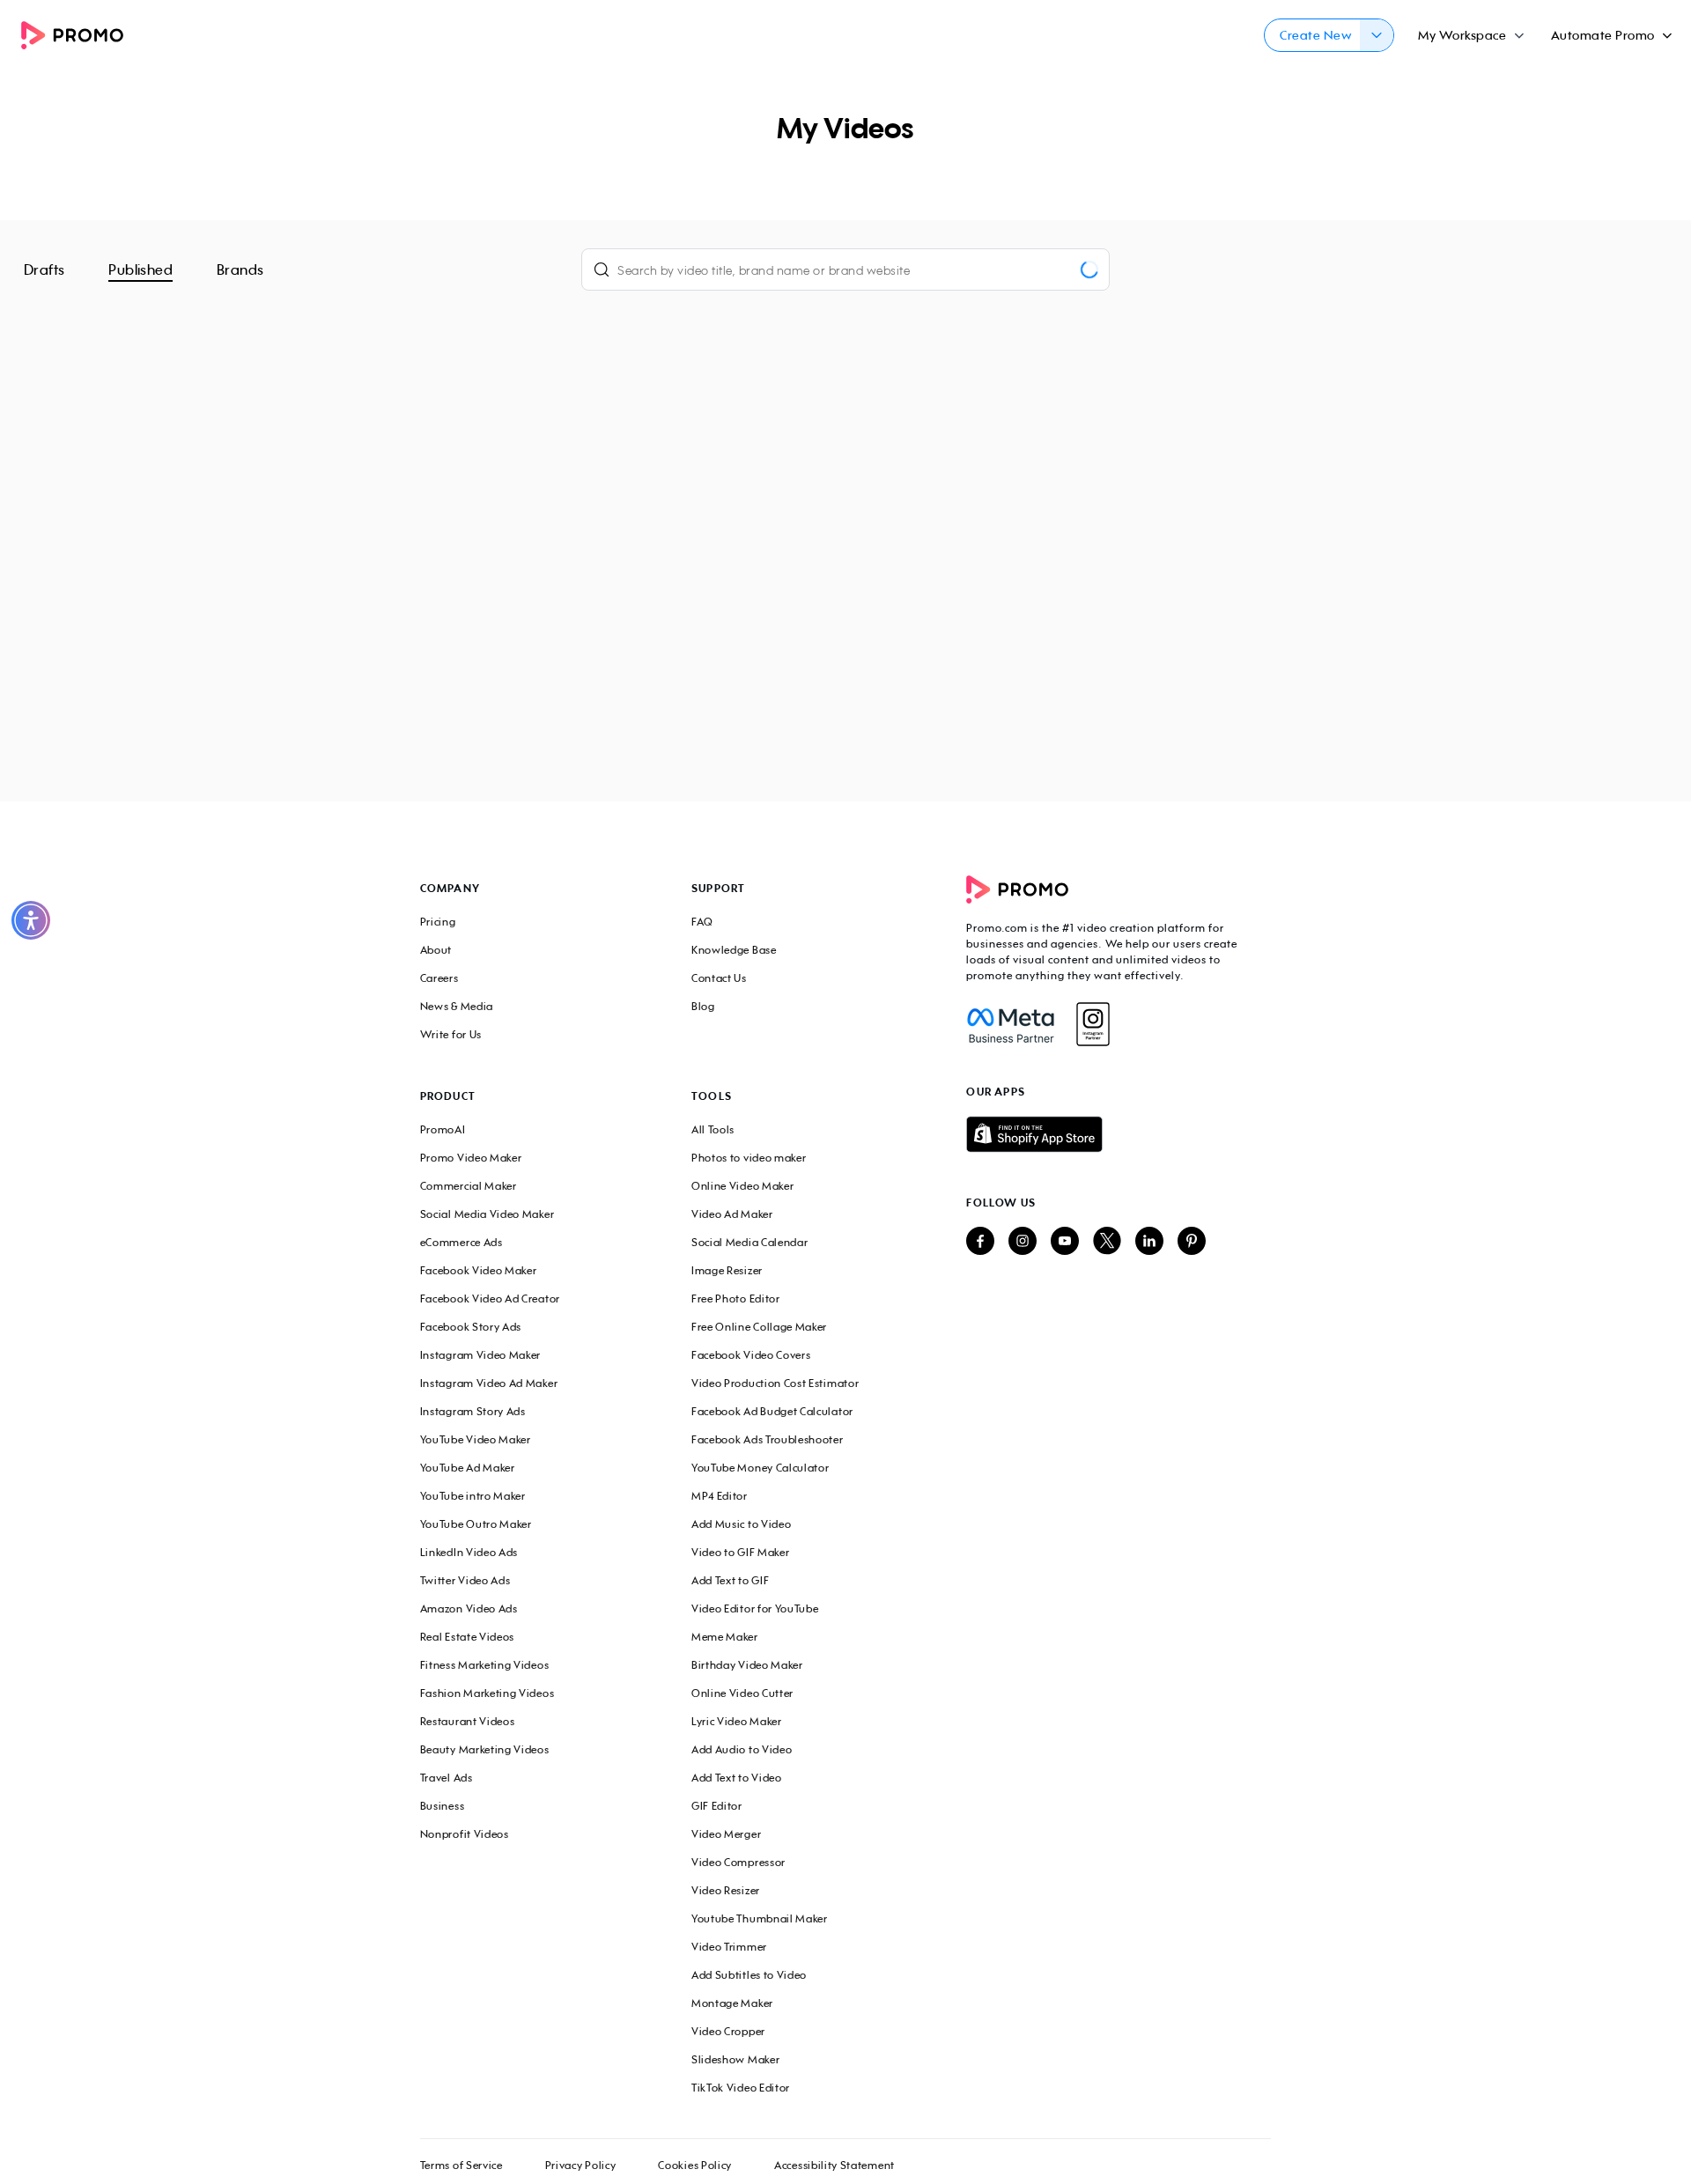Screen dimensions: 1691x2184
Task: Open the Privacy Policy link
Action: point(580,2165)
